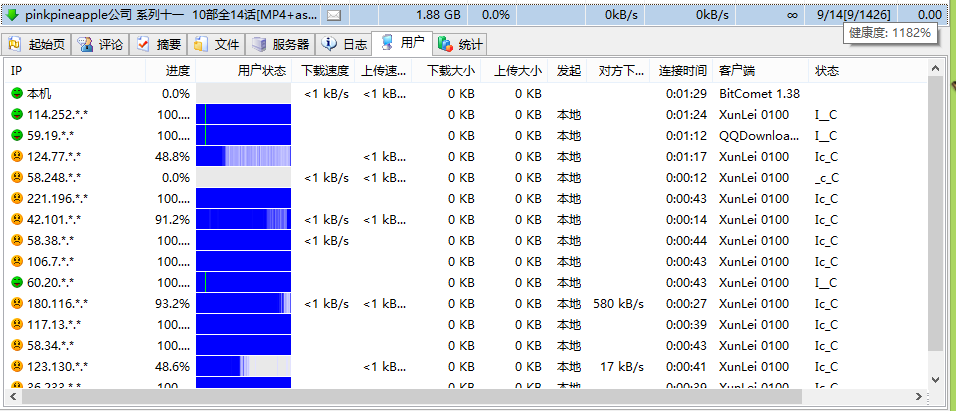Sort peers by the 客户端 column header
Screen dimensions: 956x411
pyautogui.click(x=737, y=71)
